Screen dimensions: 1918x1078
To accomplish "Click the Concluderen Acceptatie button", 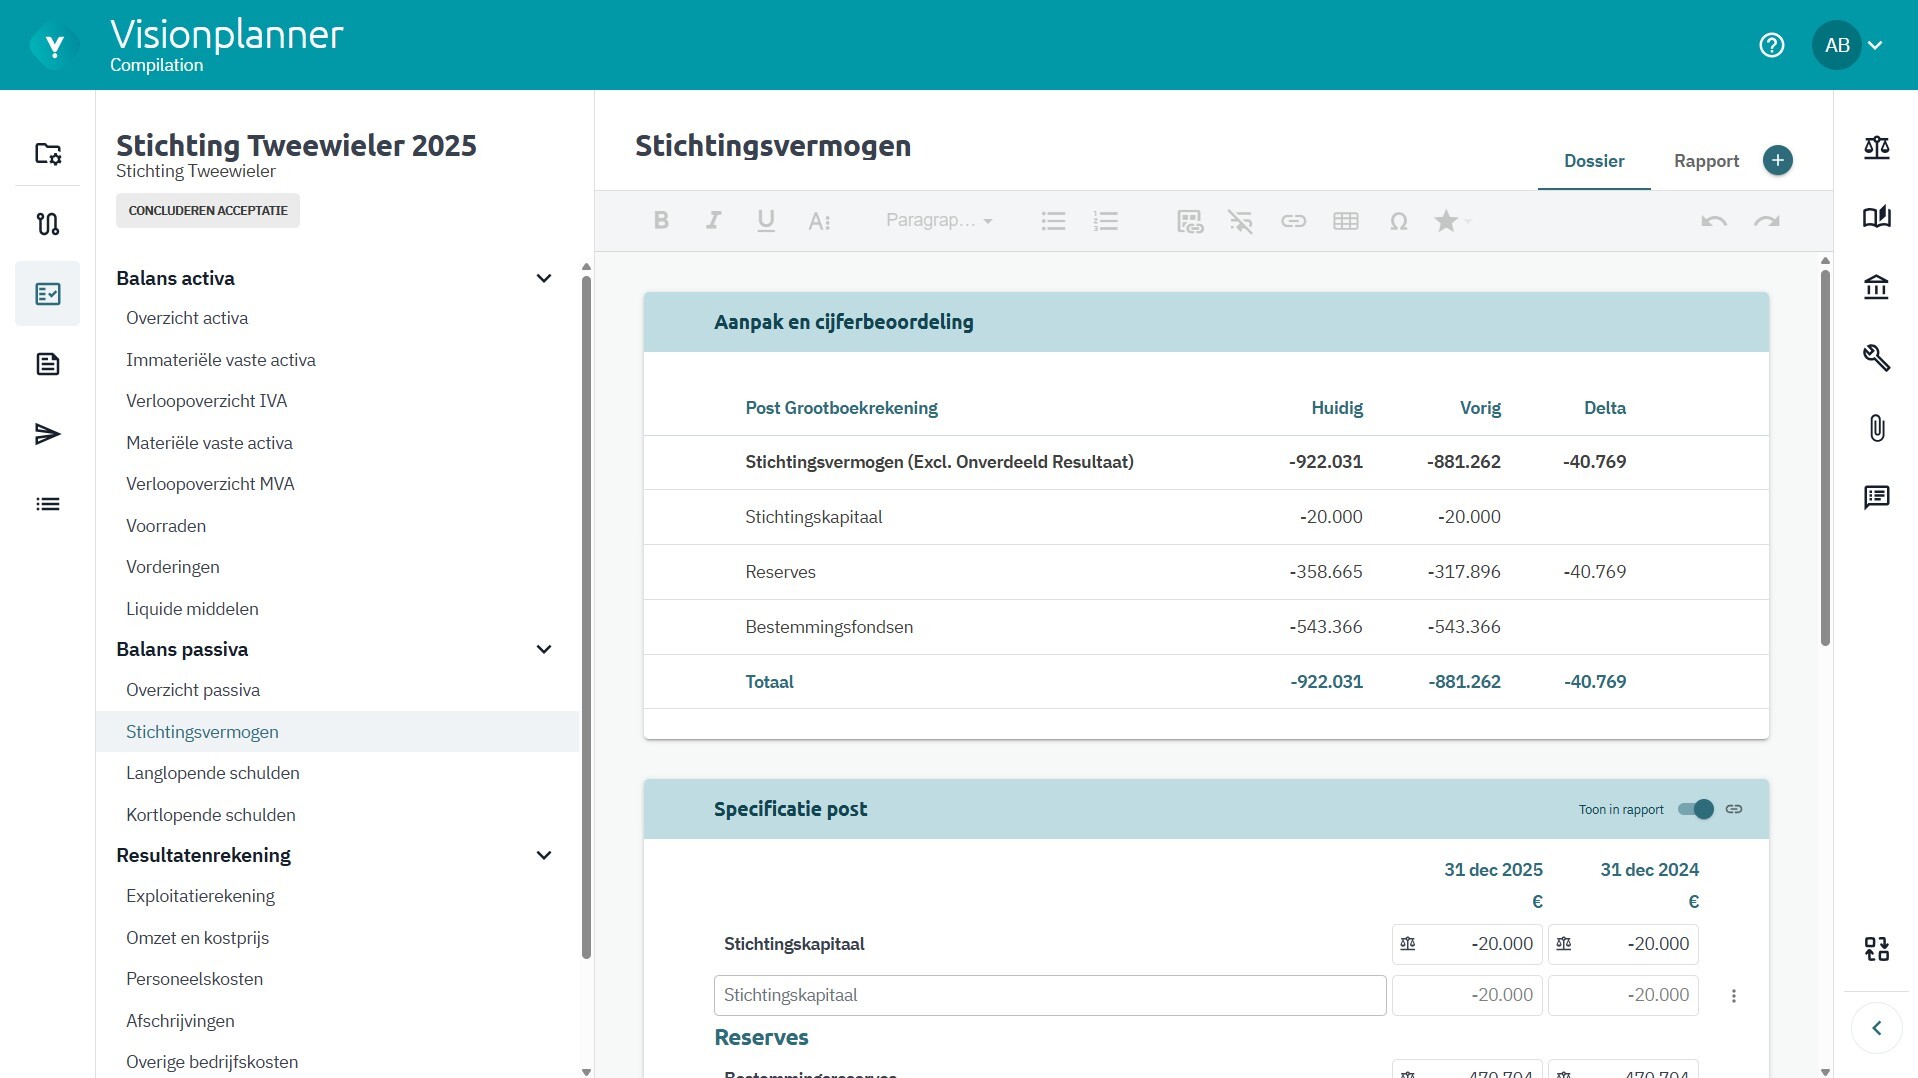I will point(208,211).
